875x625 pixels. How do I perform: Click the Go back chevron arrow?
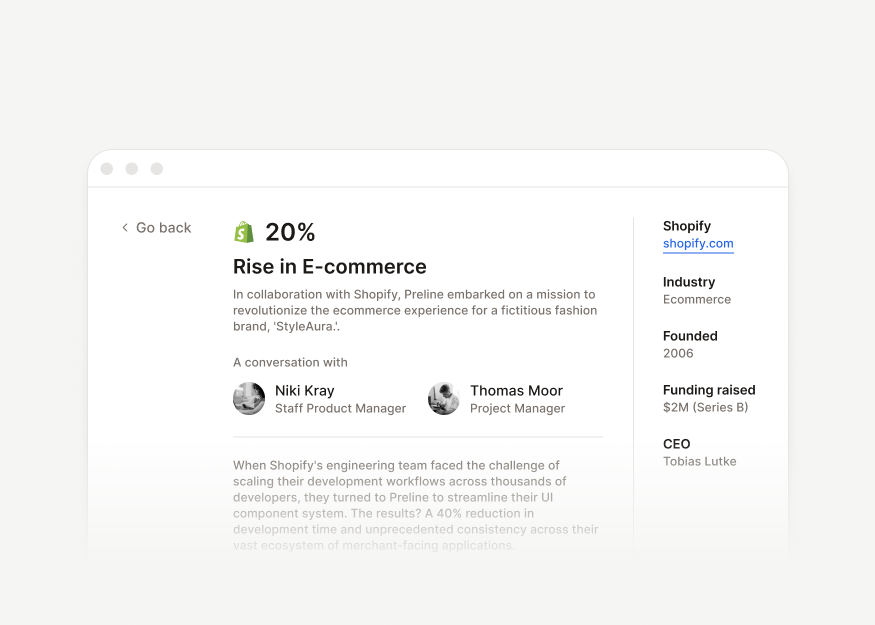coord(125,228)
